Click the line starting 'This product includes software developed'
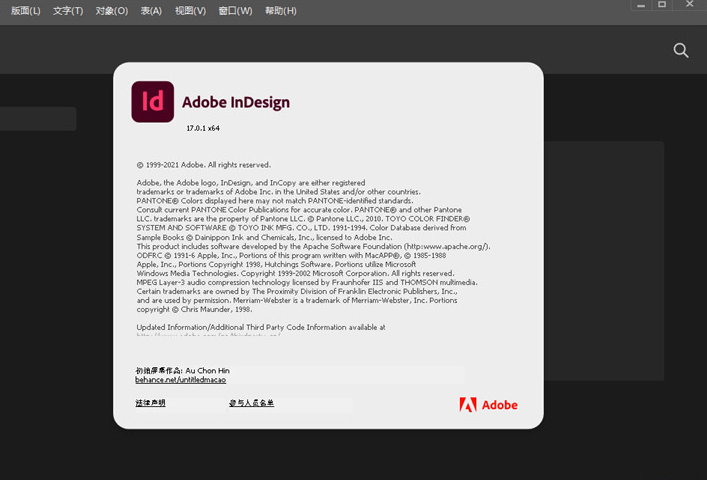707x480 pixels. click(313, 246)
